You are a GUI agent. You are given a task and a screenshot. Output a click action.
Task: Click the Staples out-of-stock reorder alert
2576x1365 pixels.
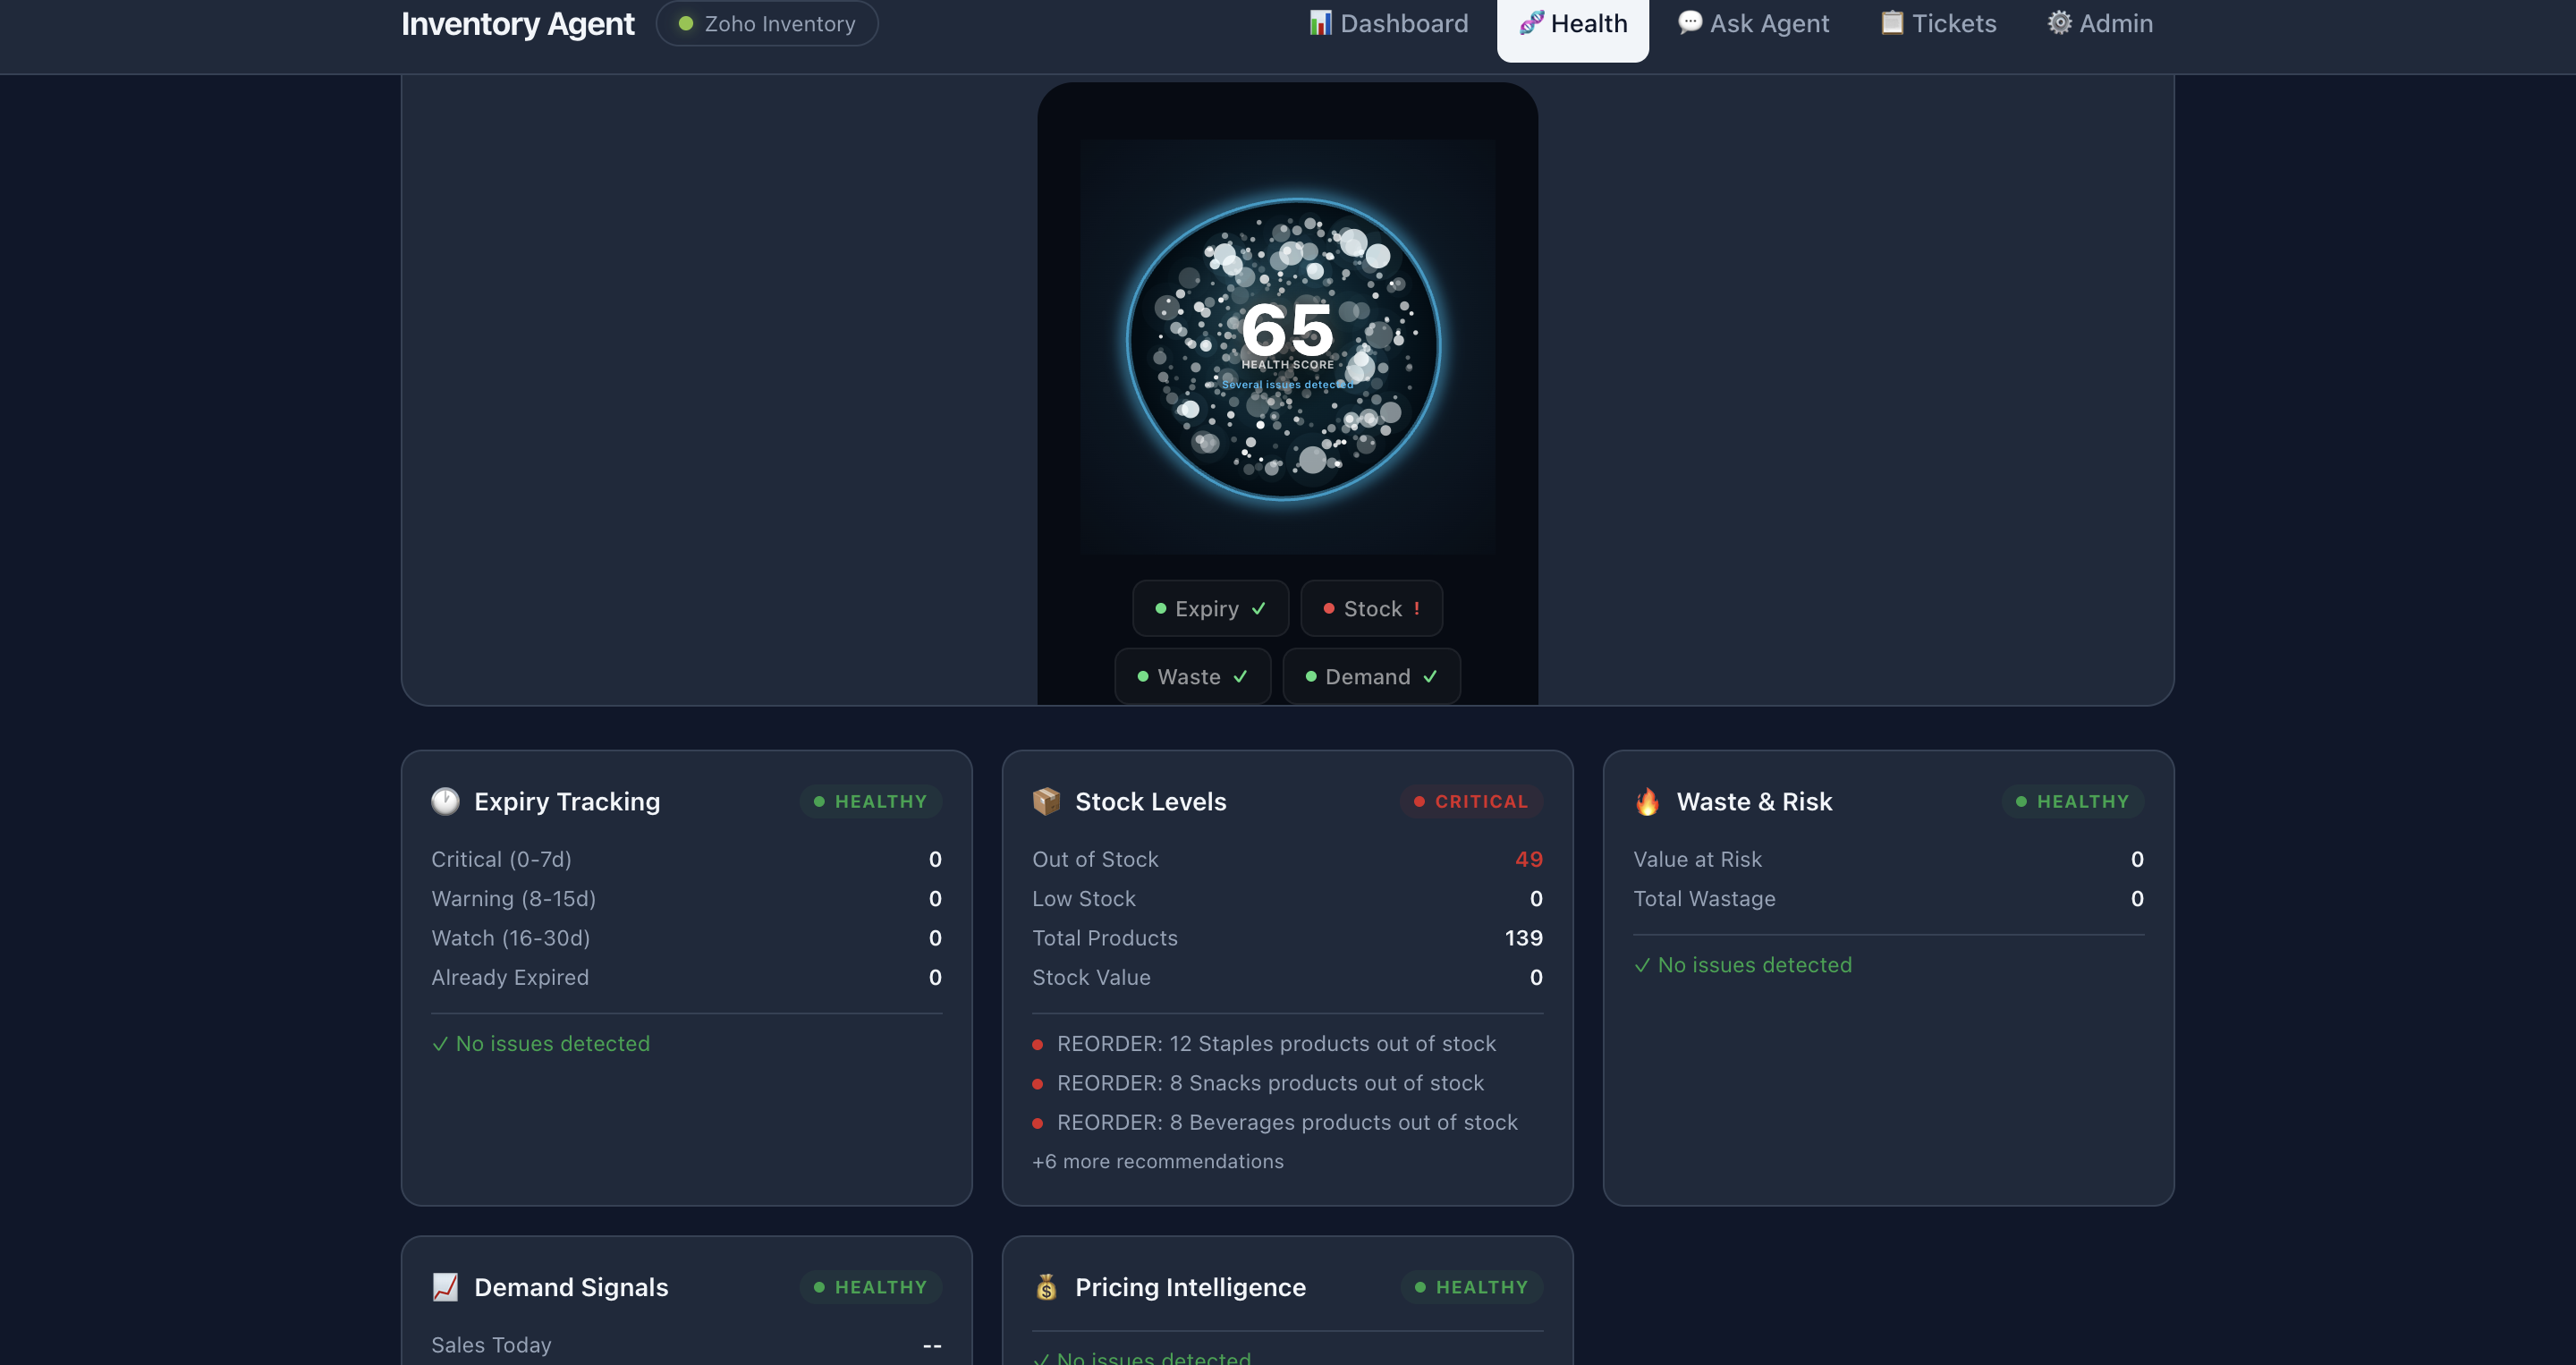[x=1276, y=1043]
